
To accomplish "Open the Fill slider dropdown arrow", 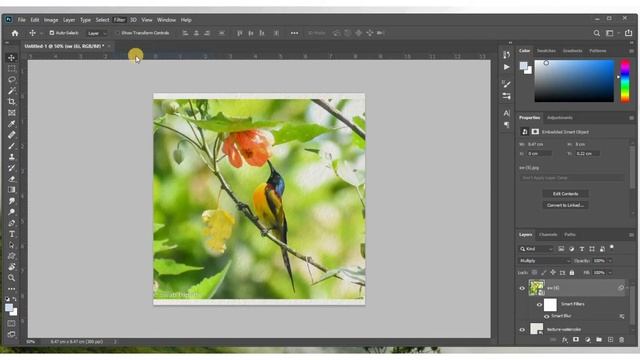I will click(610, 273).
